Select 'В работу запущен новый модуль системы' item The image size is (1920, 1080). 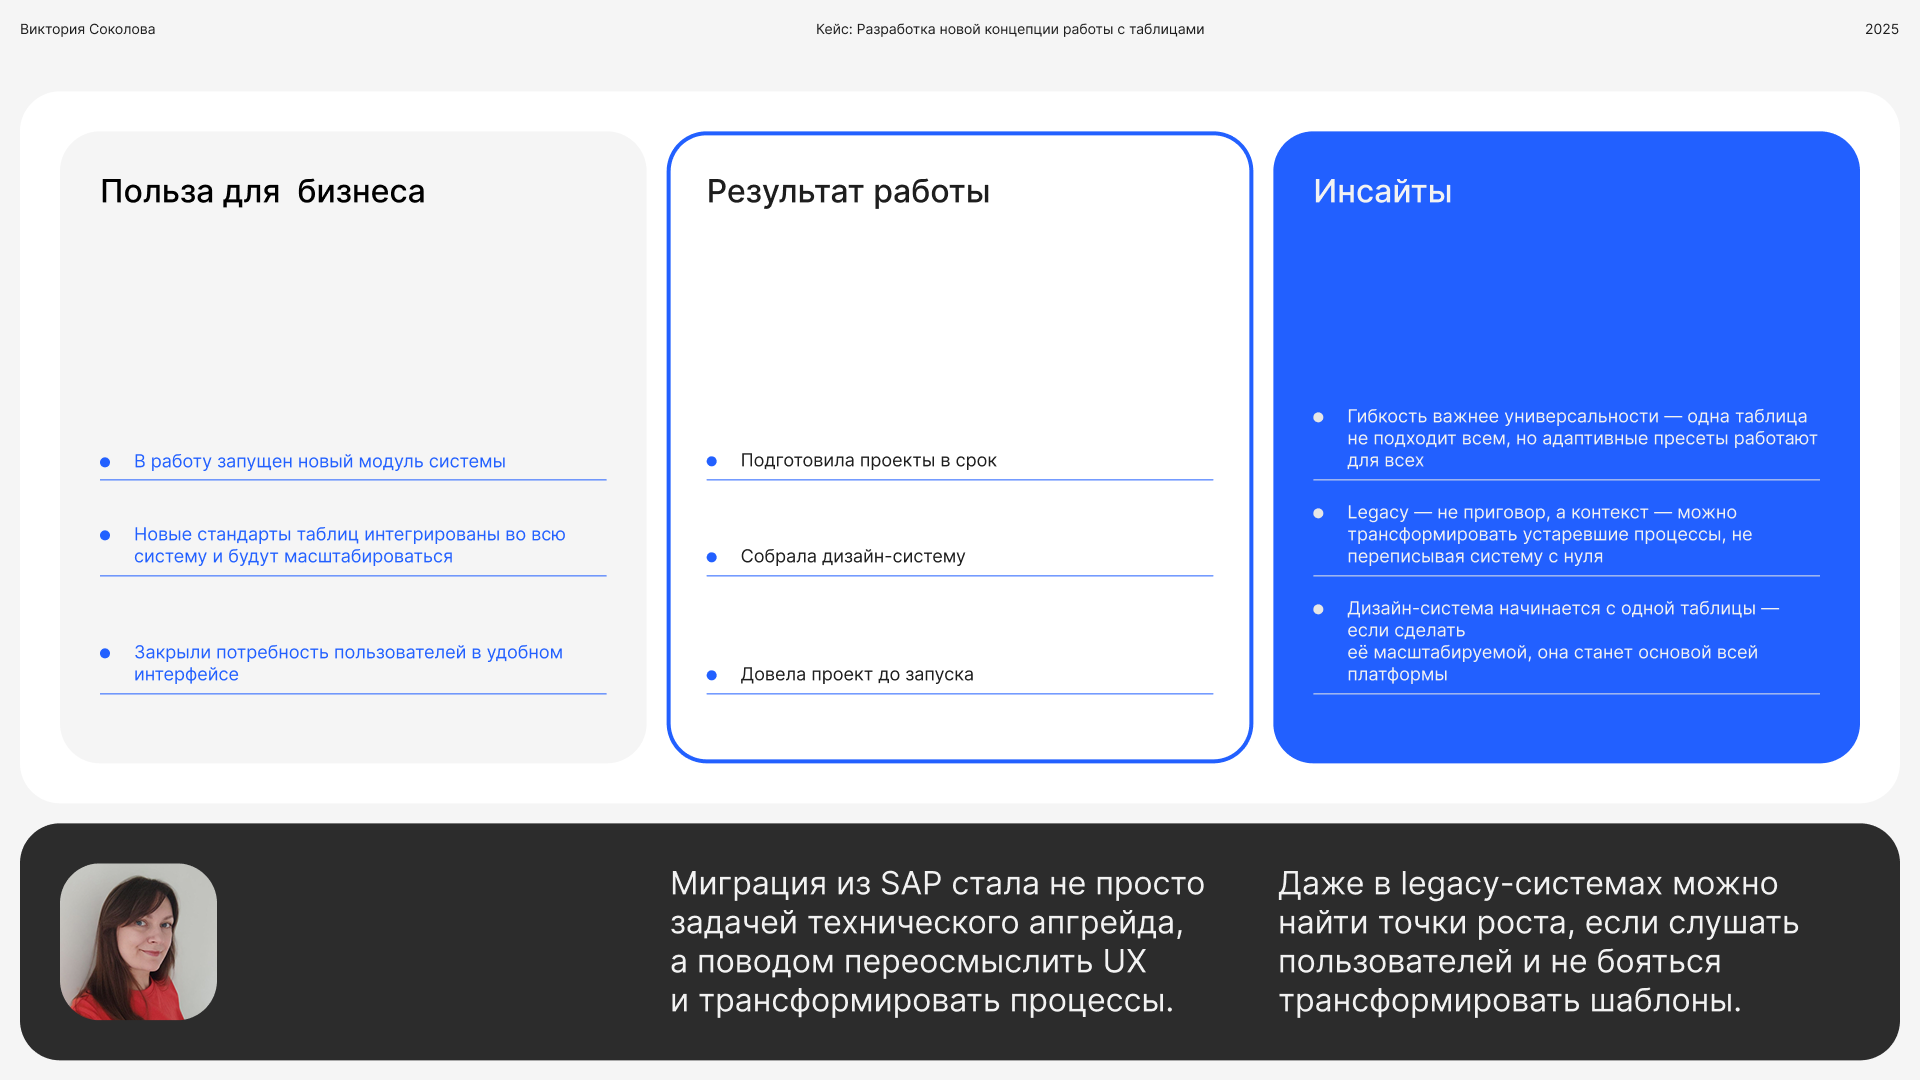click(x=319, y=461)
